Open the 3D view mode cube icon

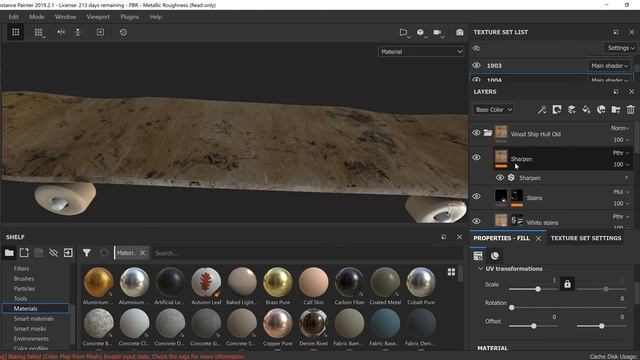(420, 32)
